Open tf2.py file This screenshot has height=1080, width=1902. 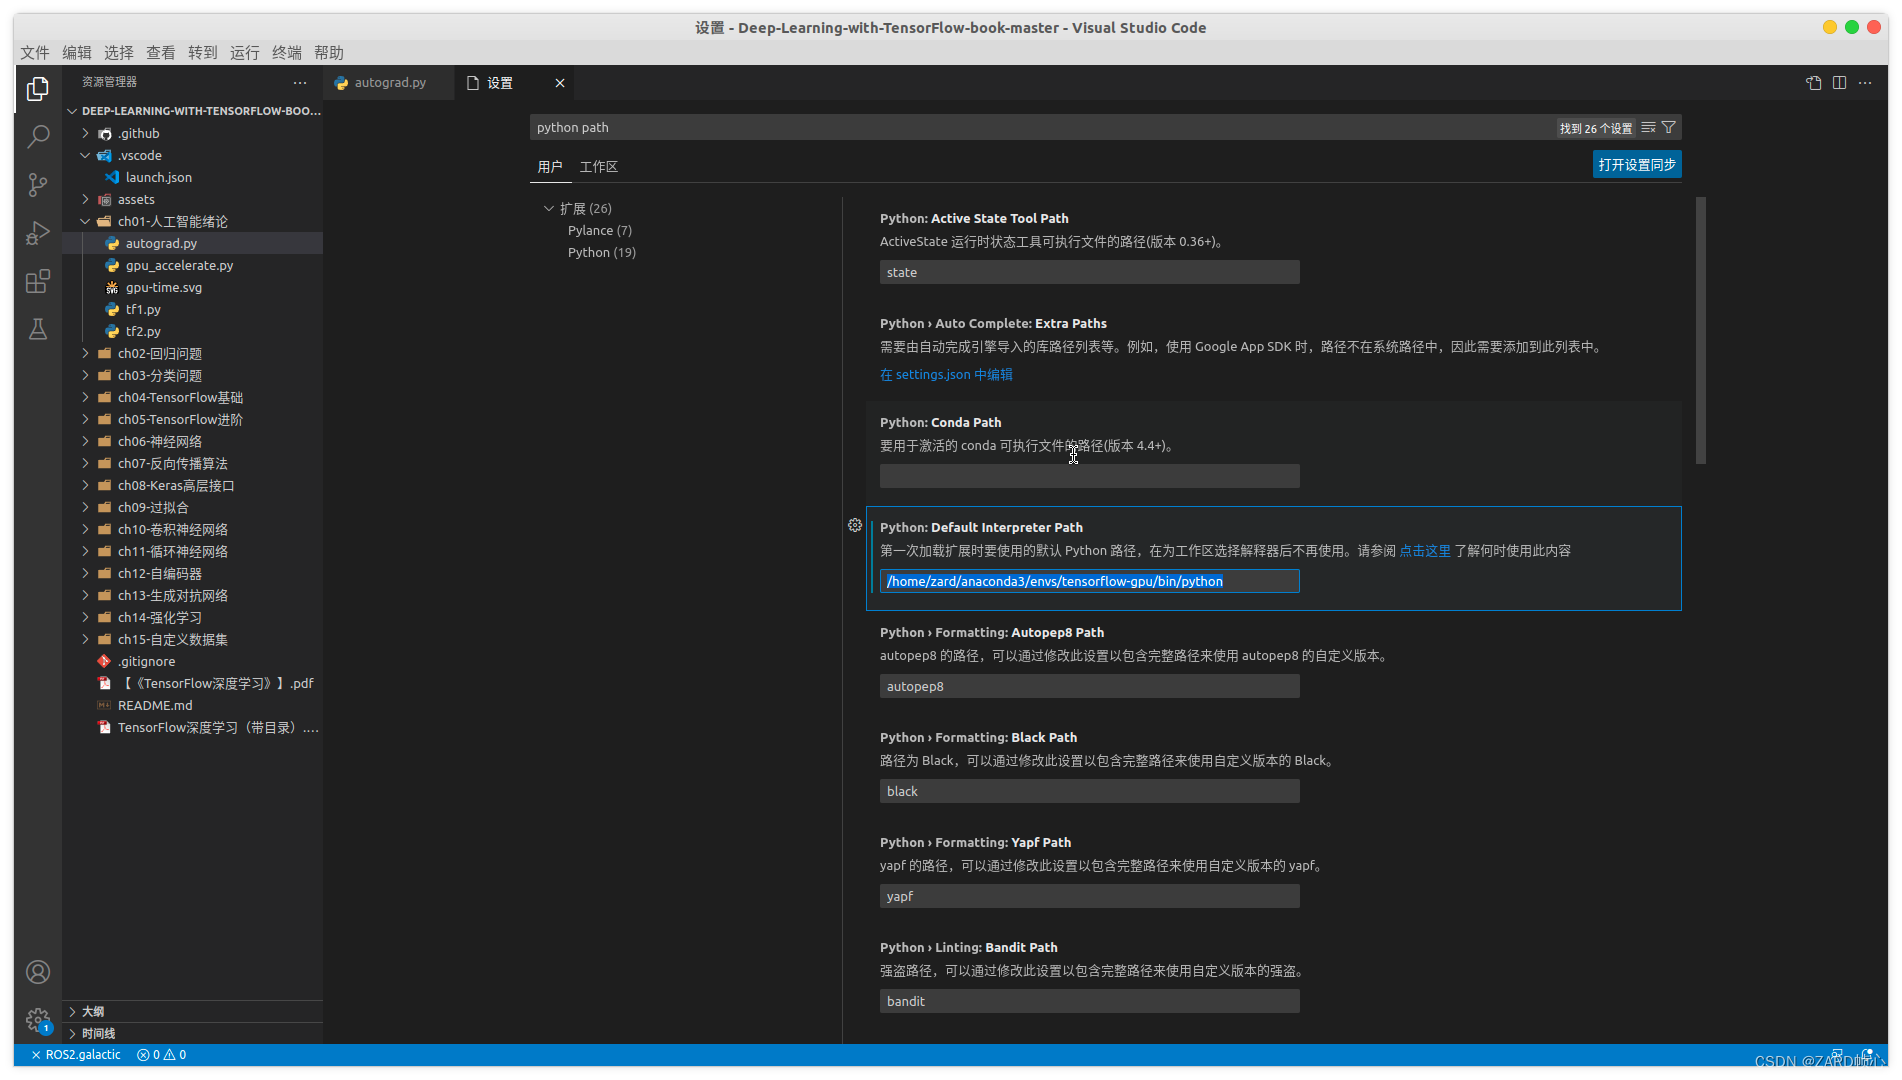point(143,331)
